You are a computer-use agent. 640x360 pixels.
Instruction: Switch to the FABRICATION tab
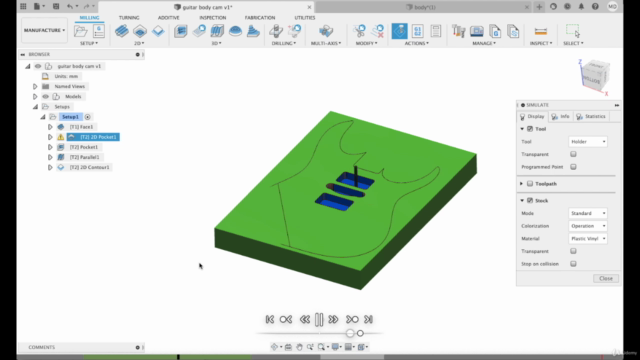260,18
